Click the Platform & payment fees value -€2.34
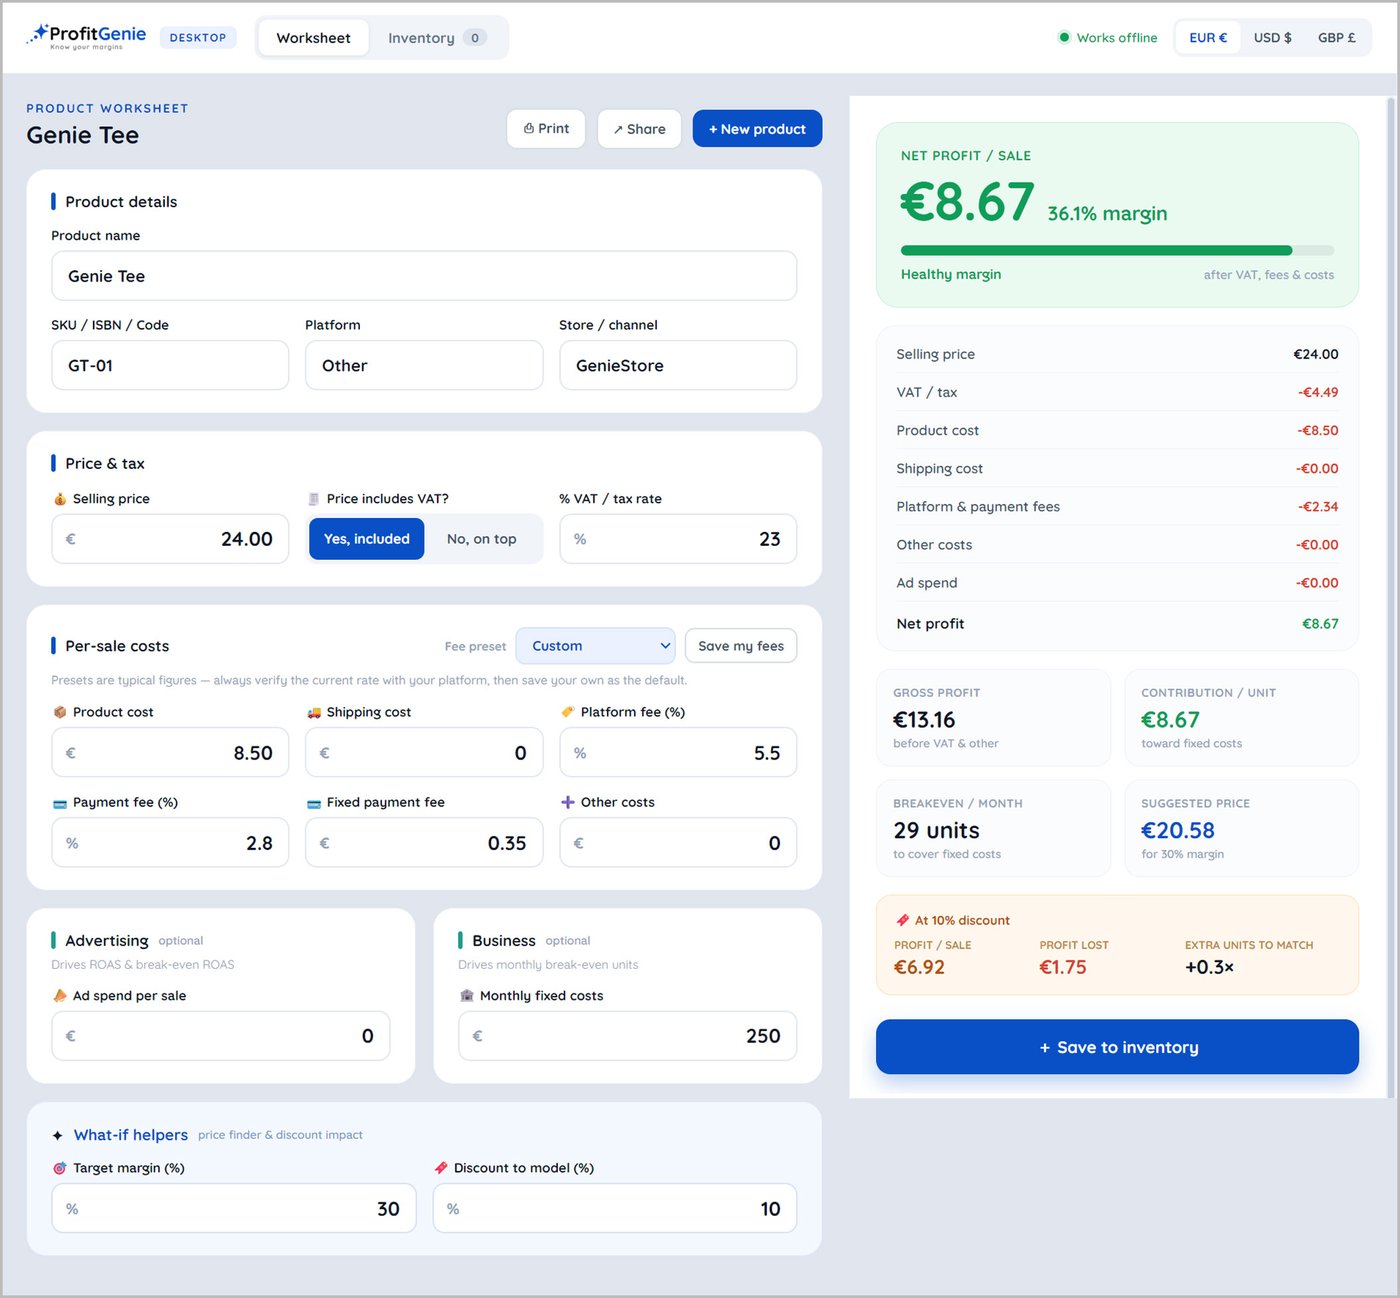Viewport: 1400px width, 1298px height. pyautogui.click(x=1318, y=507)
